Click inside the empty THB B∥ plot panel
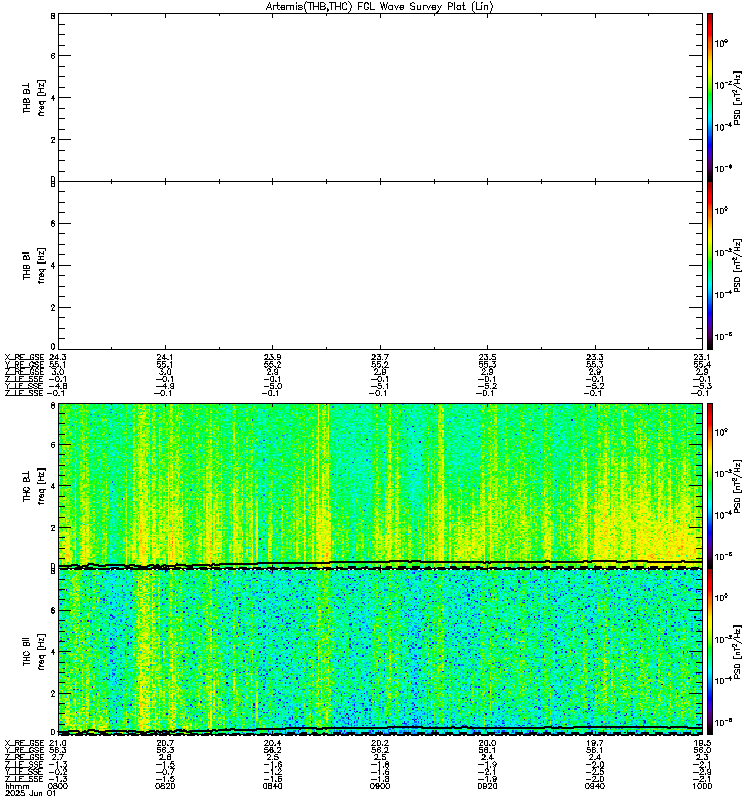 (x=381, y=265)
